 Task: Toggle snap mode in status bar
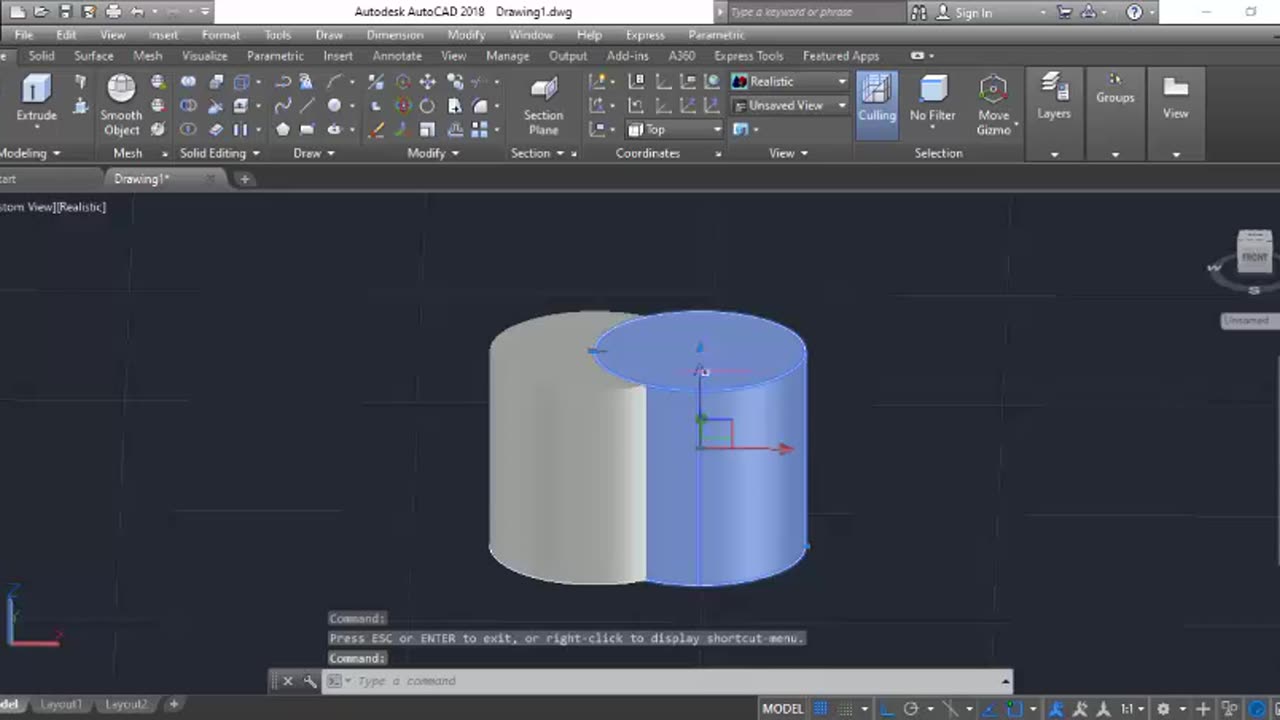[x=844, y=708]
